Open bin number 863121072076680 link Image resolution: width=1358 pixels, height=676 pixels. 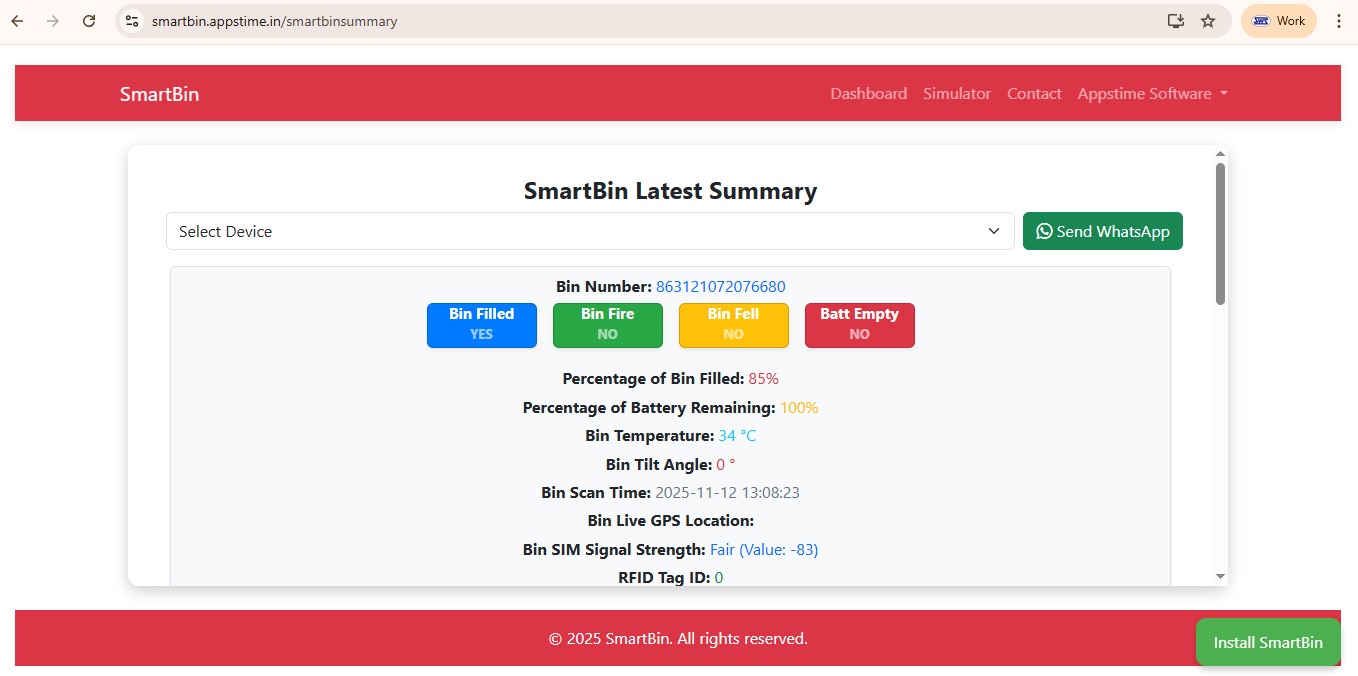point(720,286)
